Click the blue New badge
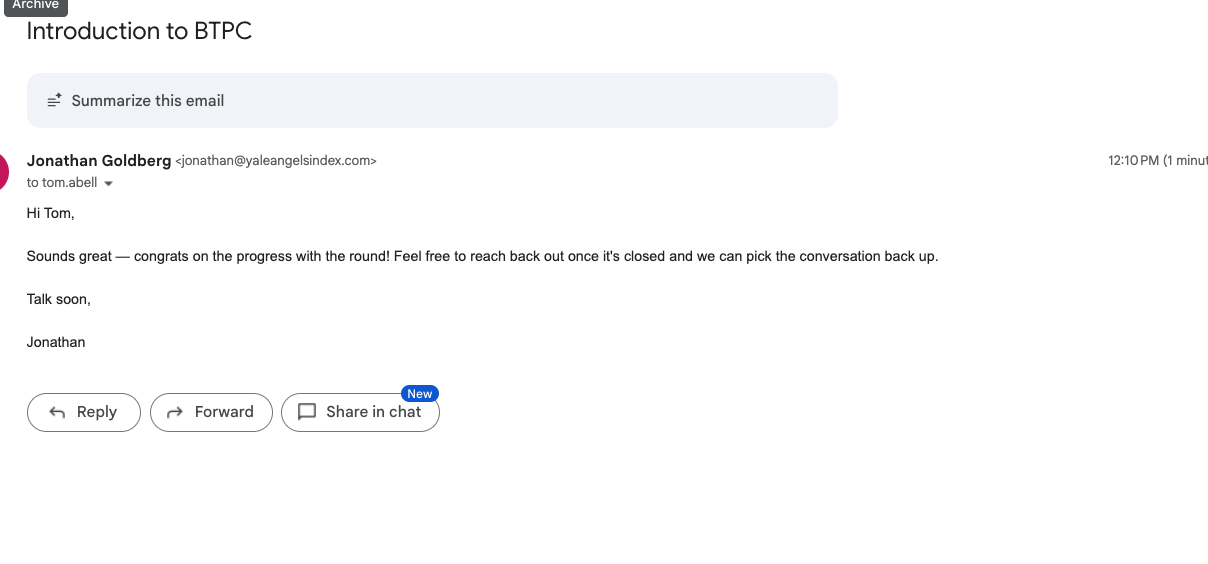1208x564 pixels. point(420,394)
